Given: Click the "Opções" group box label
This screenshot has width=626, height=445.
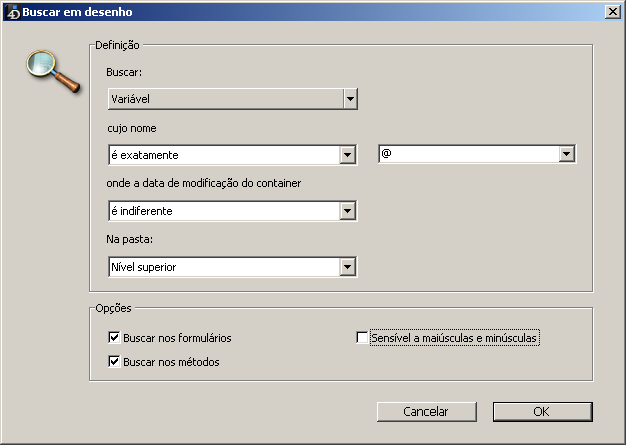Looking at the screenshot, I should click(113, 308).
